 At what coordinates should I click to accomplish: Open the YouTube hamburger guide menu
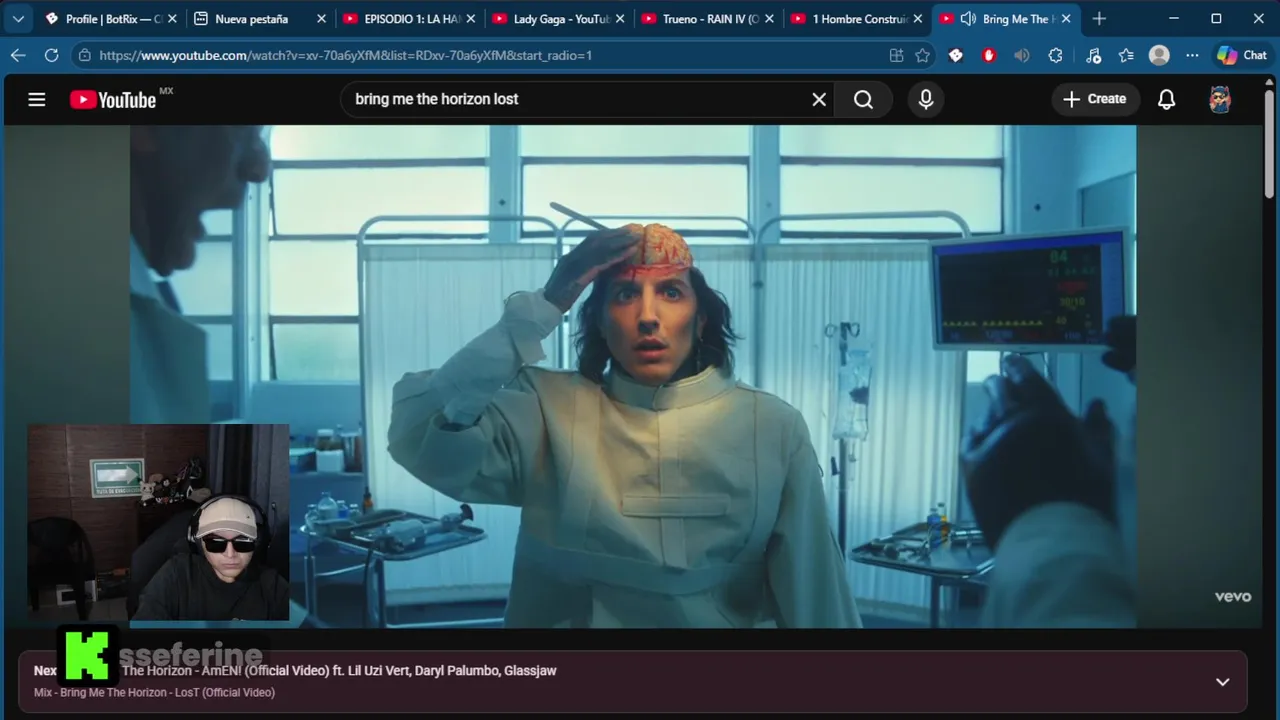click(x=37, y=99)
